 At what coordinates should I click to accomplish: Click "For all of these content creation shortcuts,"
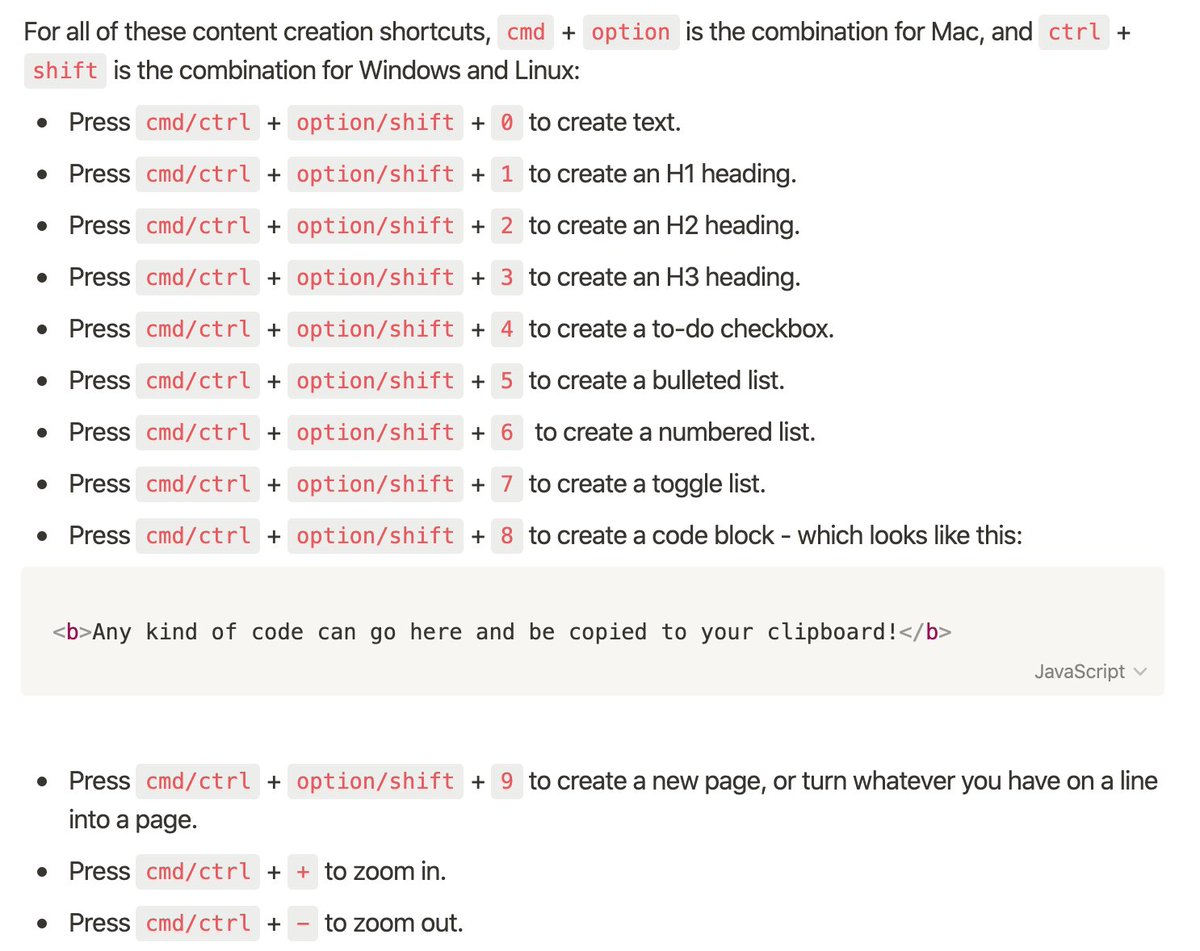pos(257,32)
